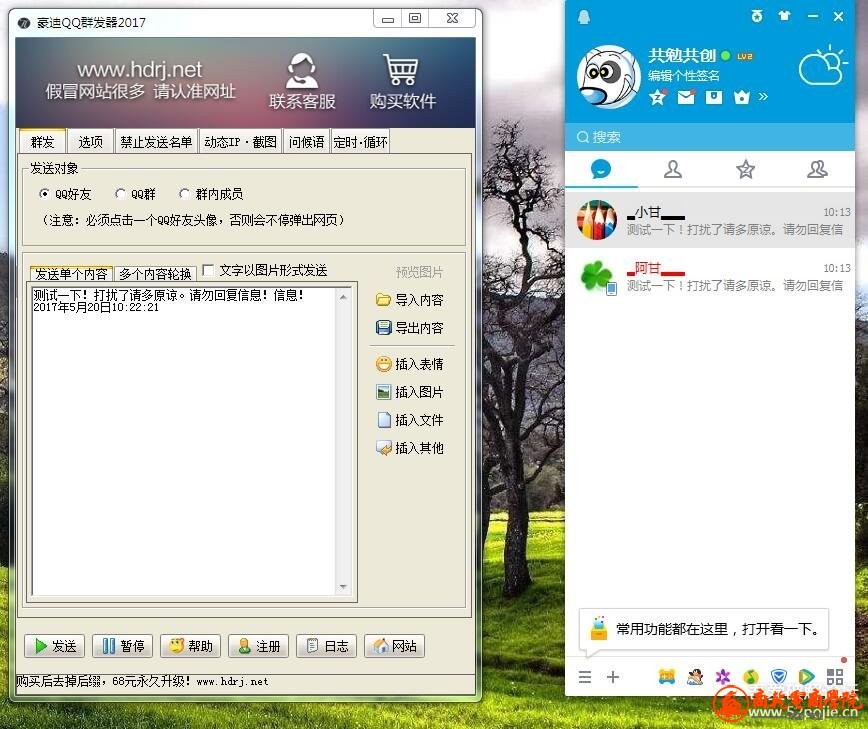Open QQ mail envelope icon

[x=686, y=97]
